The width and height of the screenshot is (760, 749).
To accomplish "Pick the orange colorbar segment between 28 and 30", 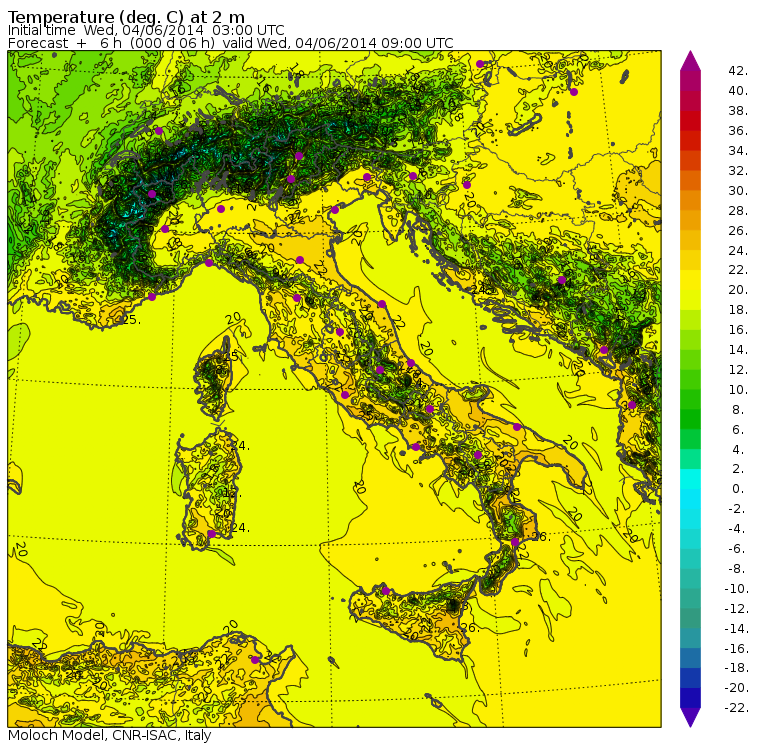I will (x=690, y=200).
